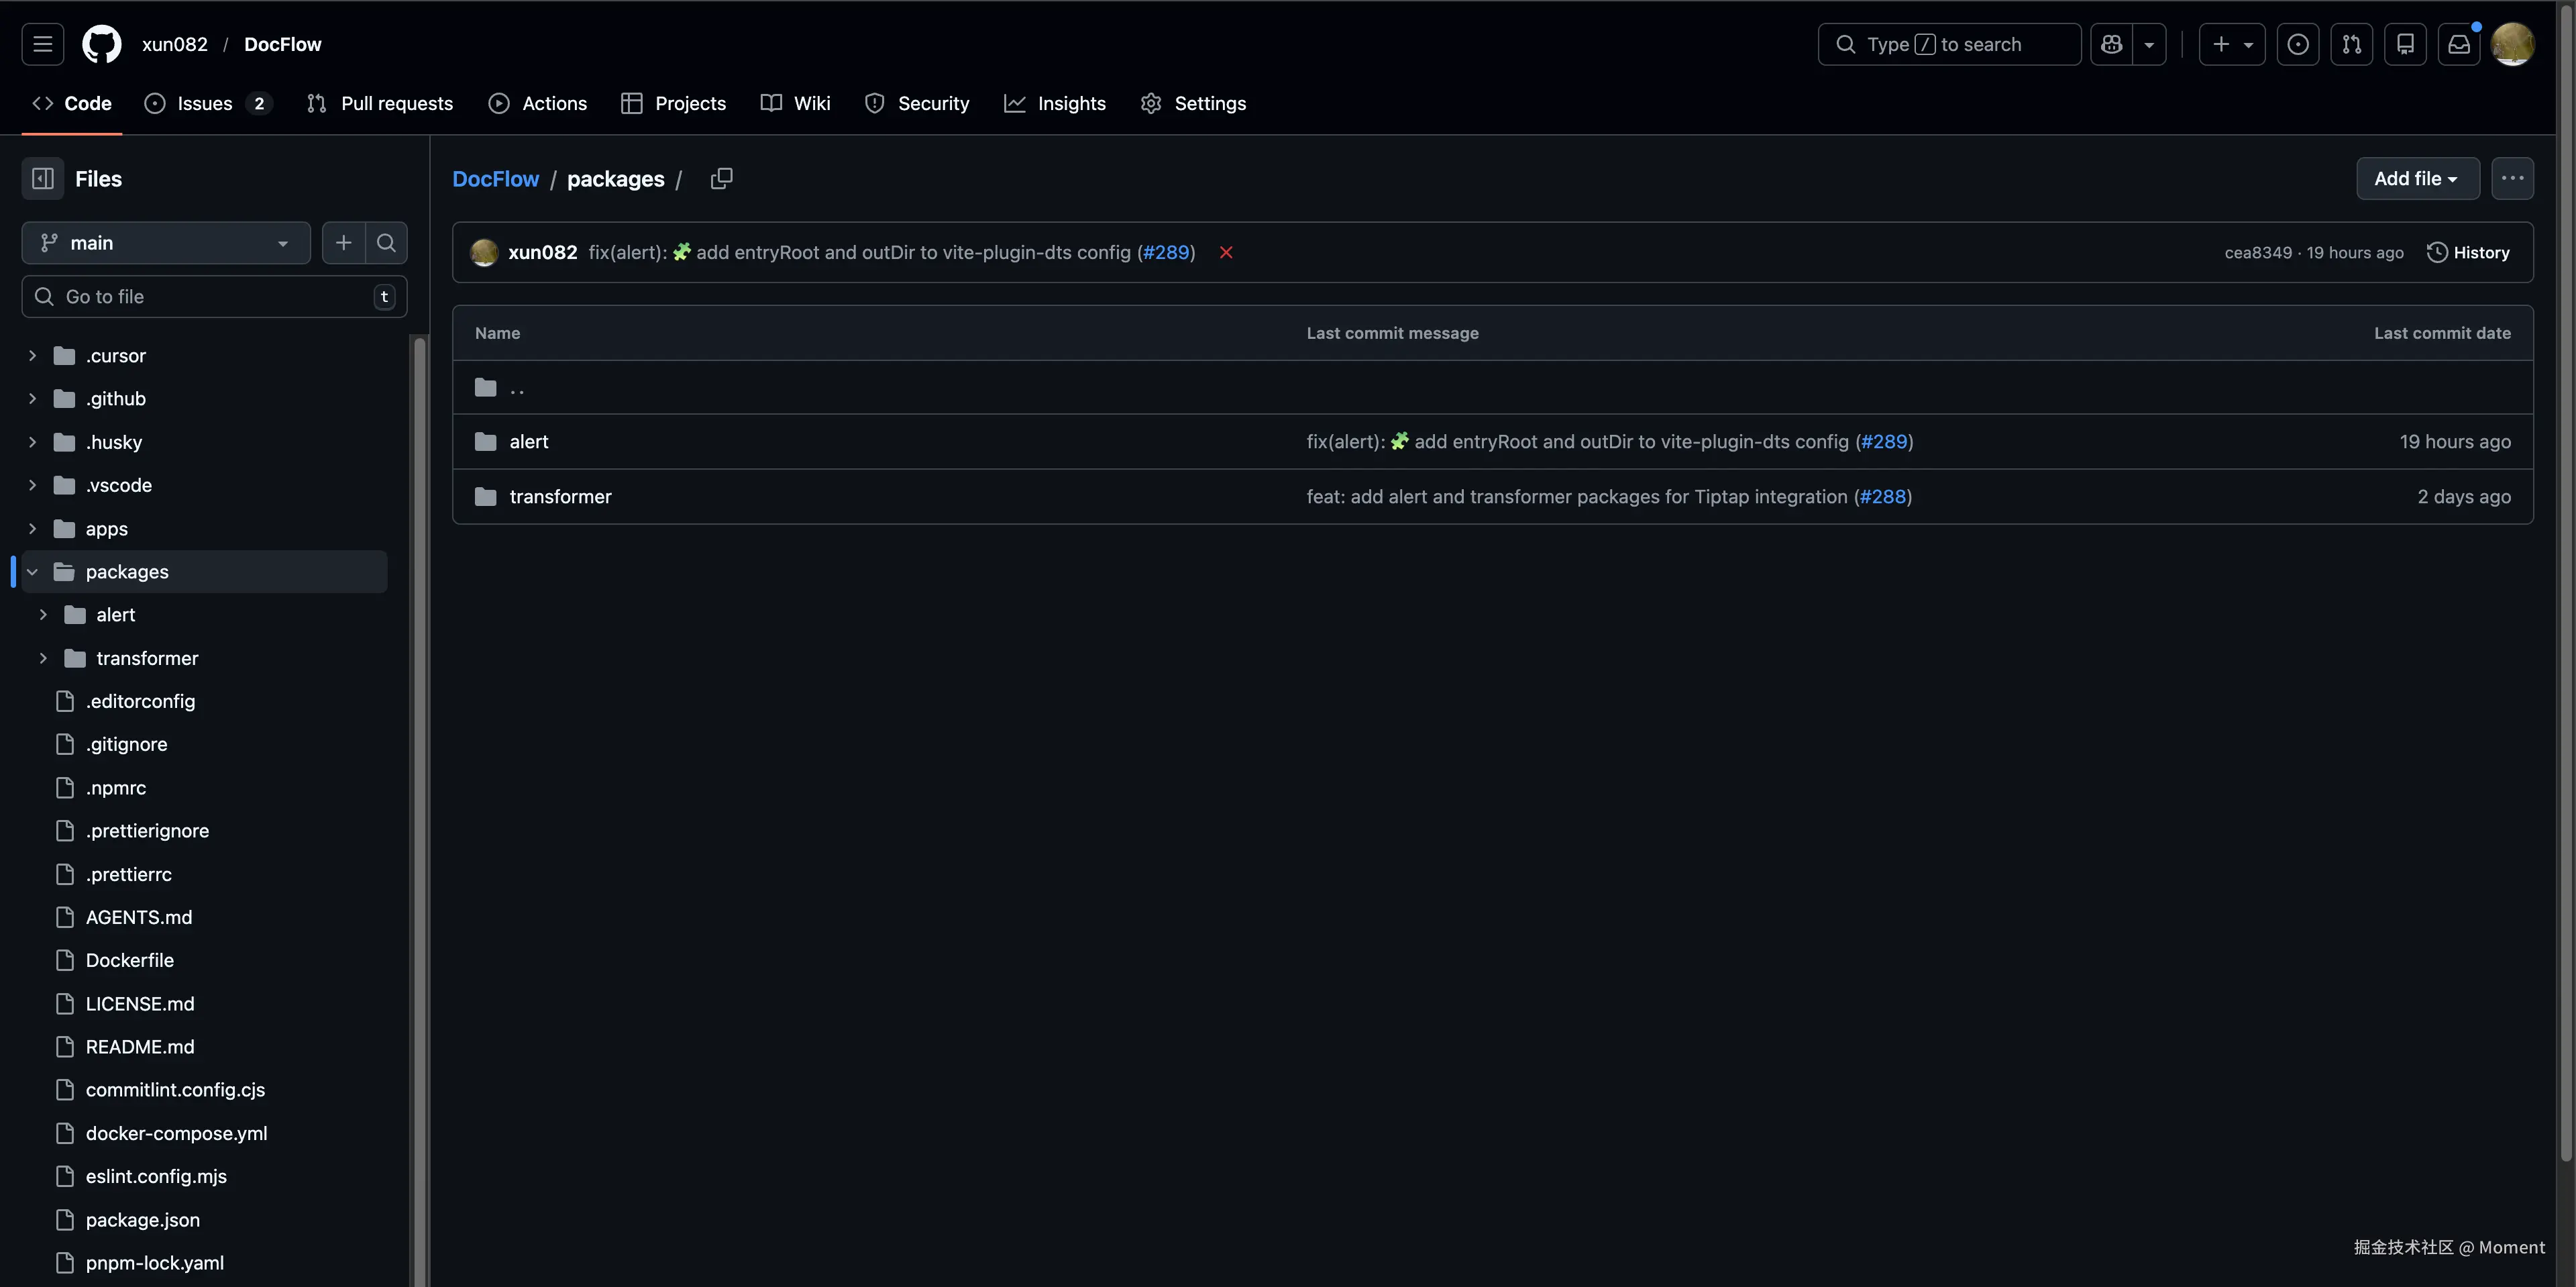Open the transformer folder in file list
The image size is (2576, 1287).
tap(560, 497)
